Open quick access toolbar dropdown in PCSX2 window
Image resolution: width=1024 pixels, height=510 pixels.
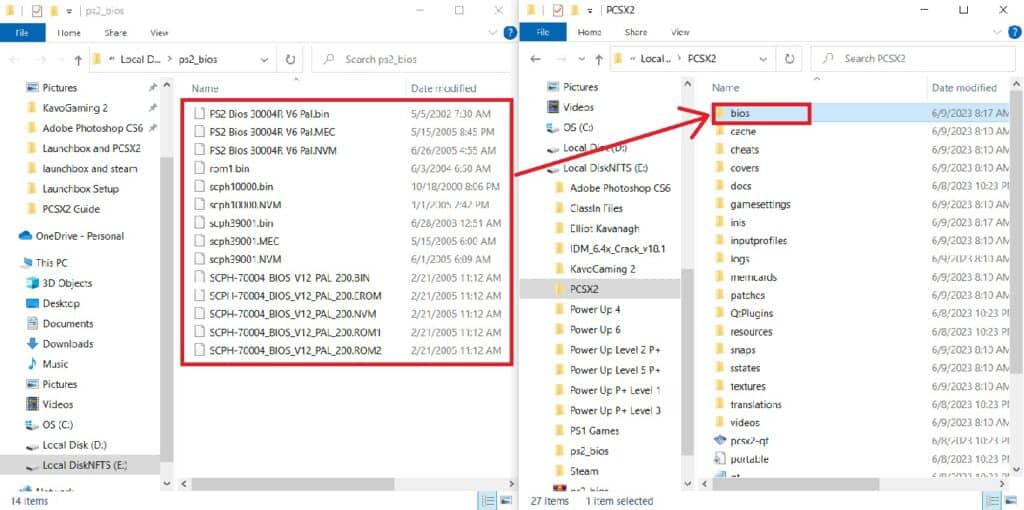tap(590, 10)
